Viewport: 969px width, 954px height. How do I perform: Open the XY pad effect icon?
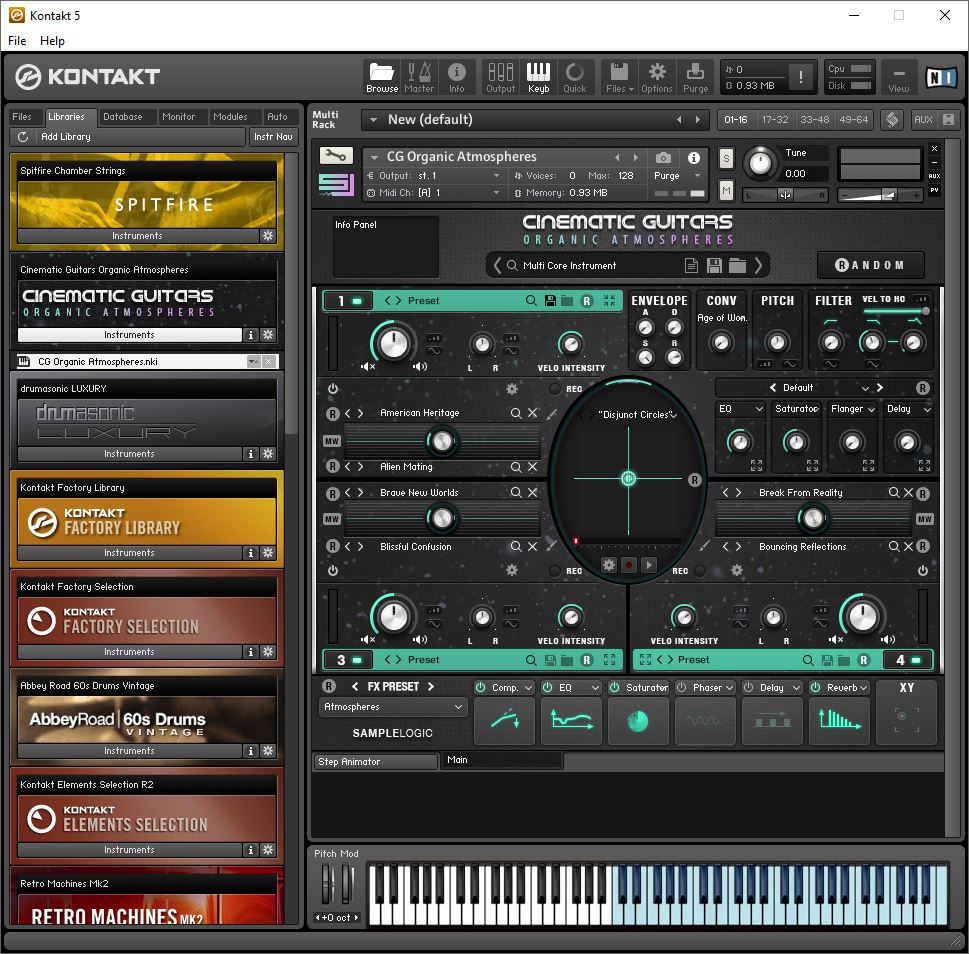pos(907,720)
